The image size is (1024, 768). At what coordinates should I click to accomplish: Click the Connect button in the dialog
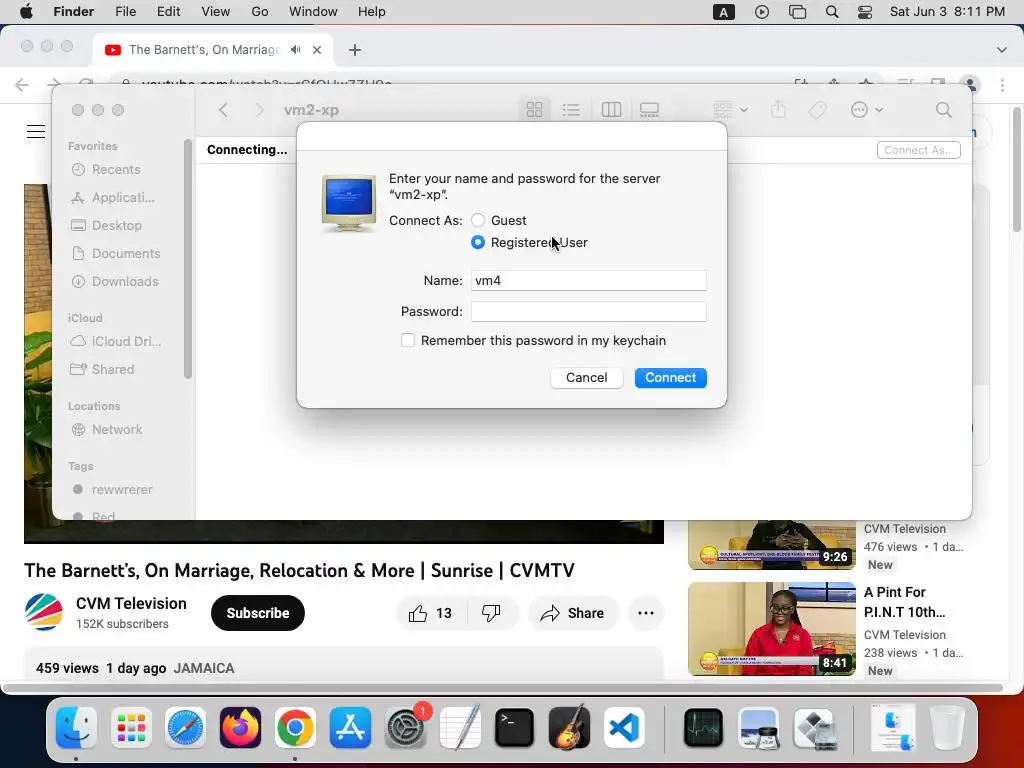tap(670, 377)
